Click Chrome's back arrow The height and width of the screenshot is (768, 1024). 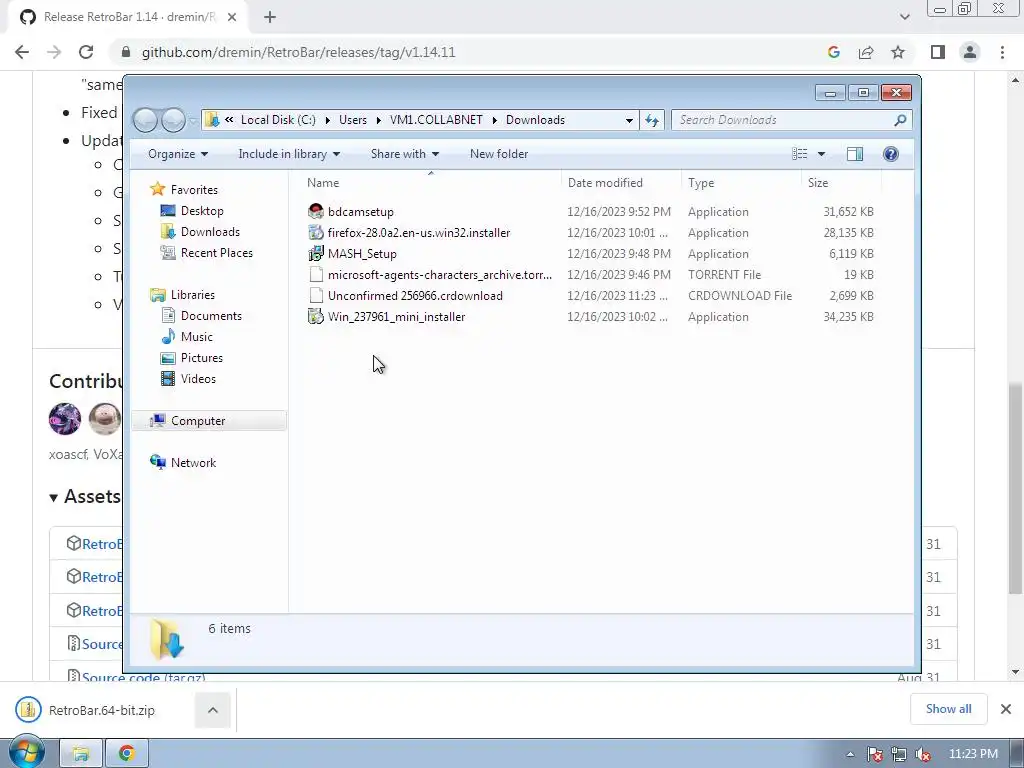22,52
